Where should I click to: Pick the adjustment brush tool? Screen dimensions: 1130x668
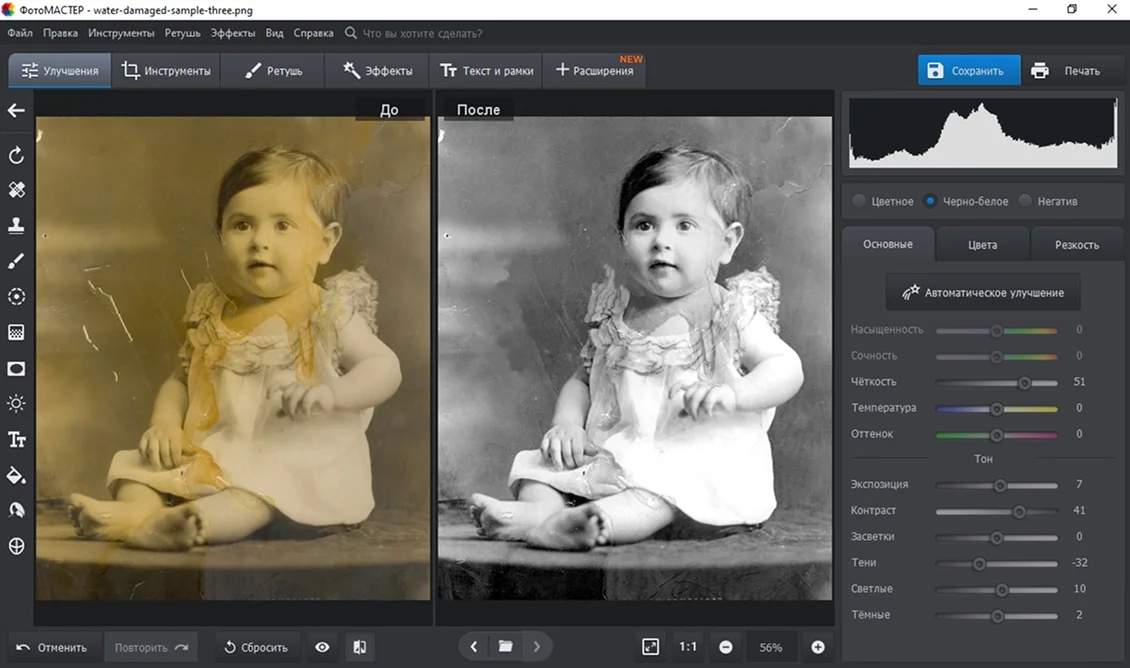[x=16, y=261]
